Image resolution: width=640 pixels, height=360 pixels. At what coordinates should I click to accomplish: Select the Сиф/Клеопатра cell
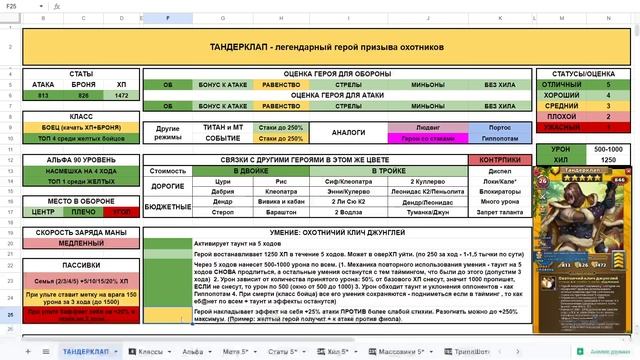point(348,181)
